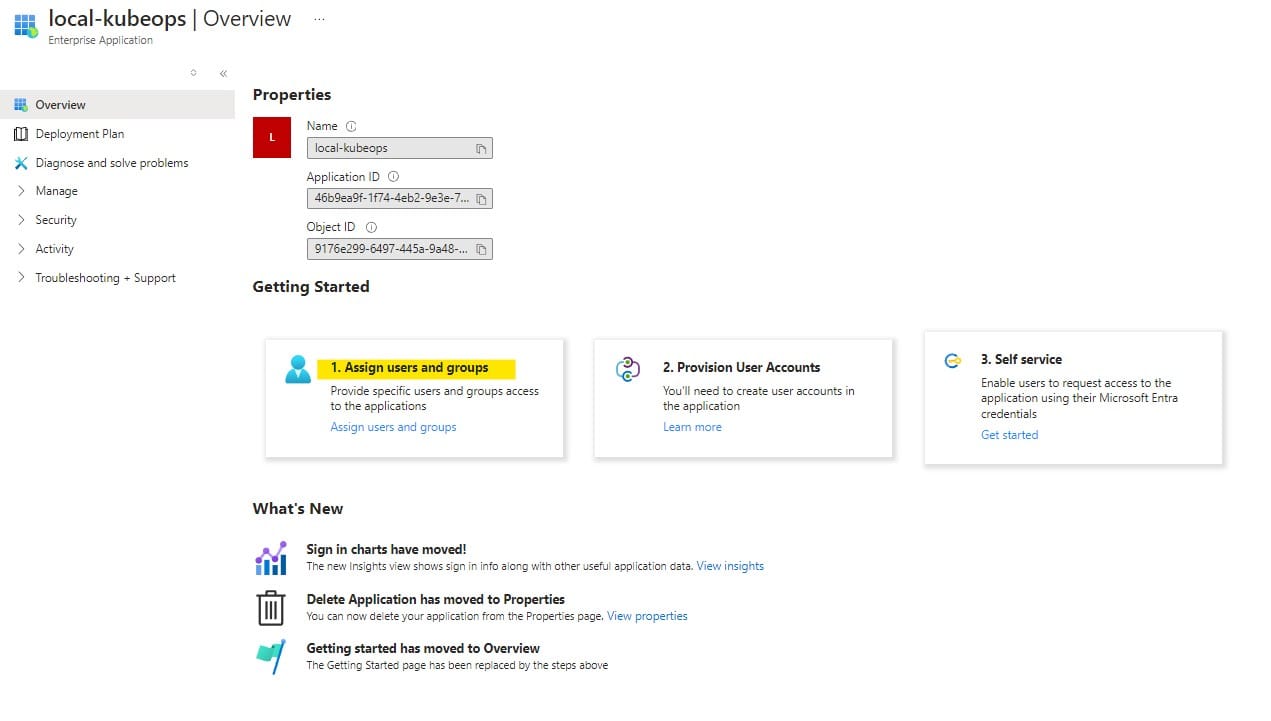This screenshot has width=1271, height=721.
Task: Click the 3. Self service heading
Action: pos(1021,359)
